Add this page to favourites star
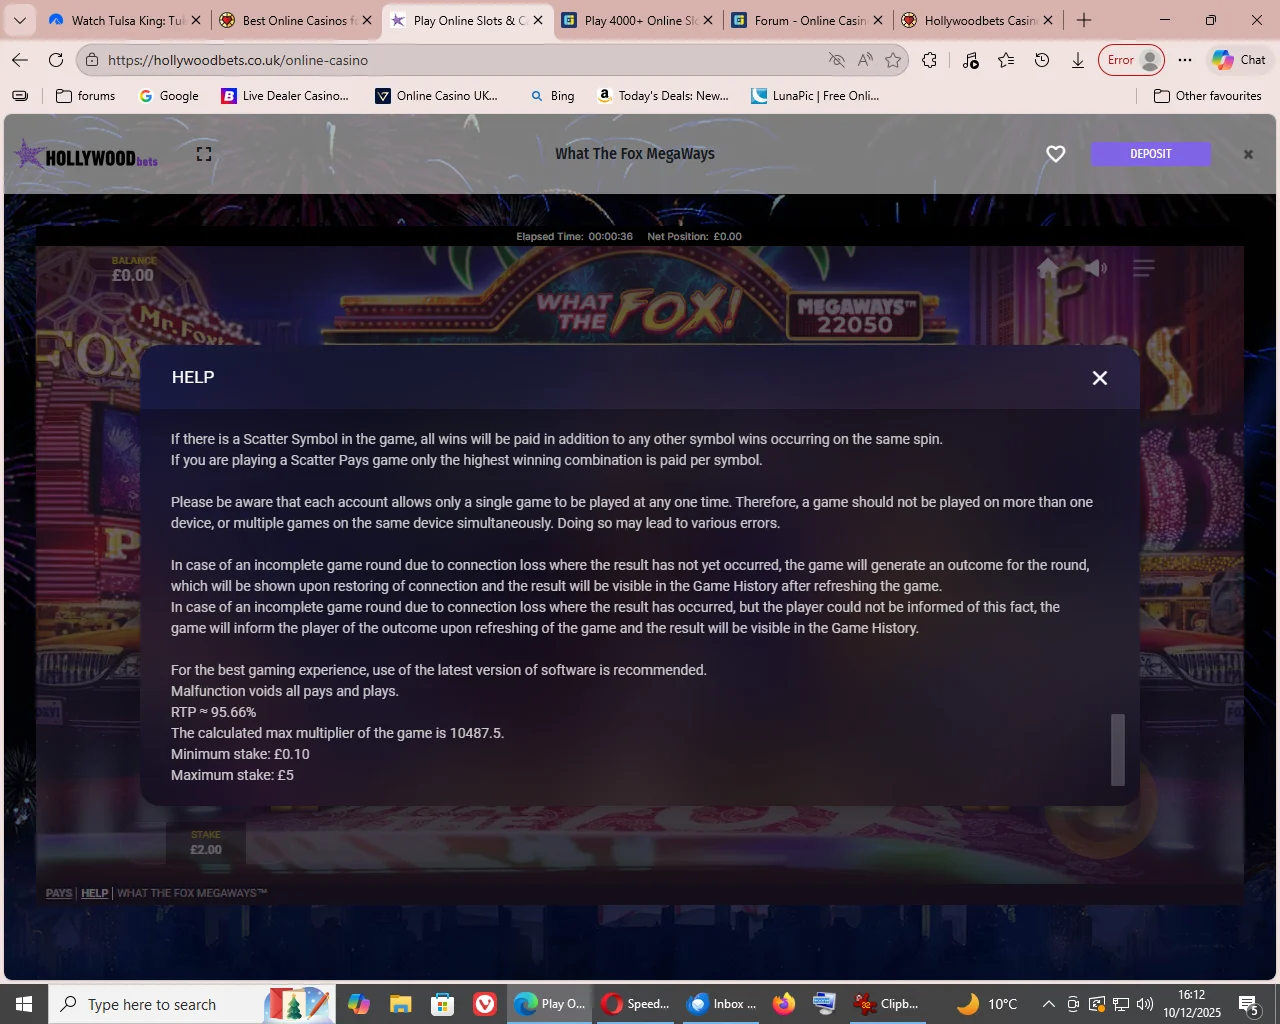Screen dimensions: 1280x1024 (893, 60)
